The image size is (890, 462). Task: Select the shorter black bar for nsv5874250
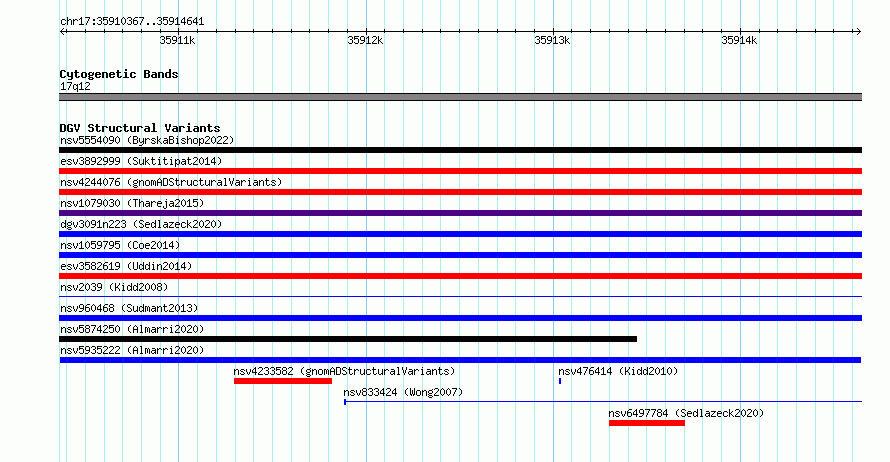coord(348,339)
